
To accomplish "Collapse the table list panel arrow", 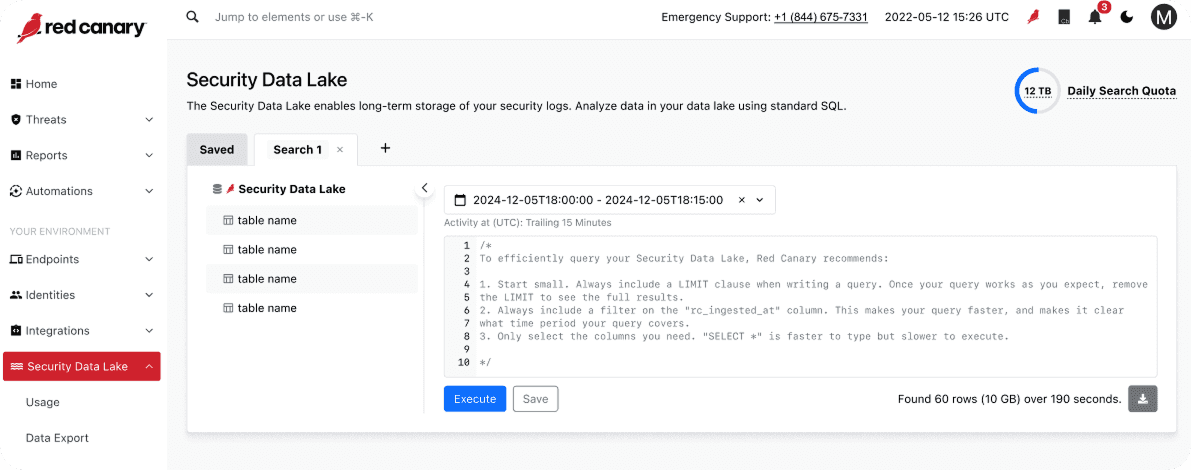I will tap(425, 188).
